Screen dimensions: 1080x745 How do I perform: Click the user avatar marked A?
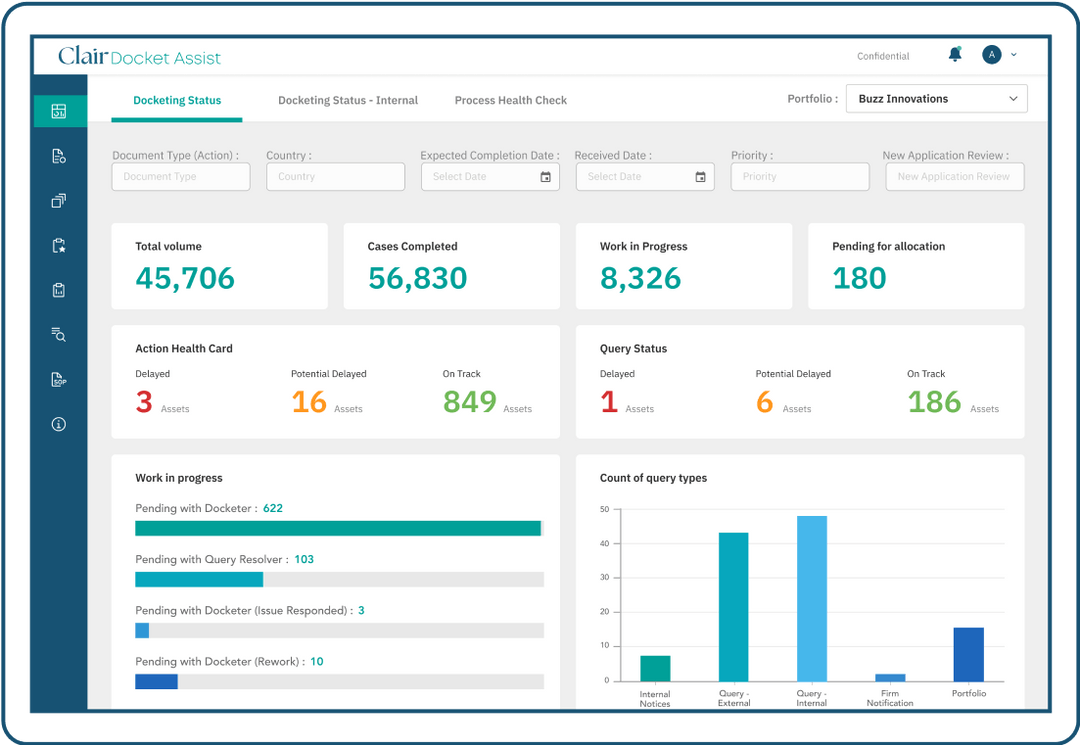991,55
